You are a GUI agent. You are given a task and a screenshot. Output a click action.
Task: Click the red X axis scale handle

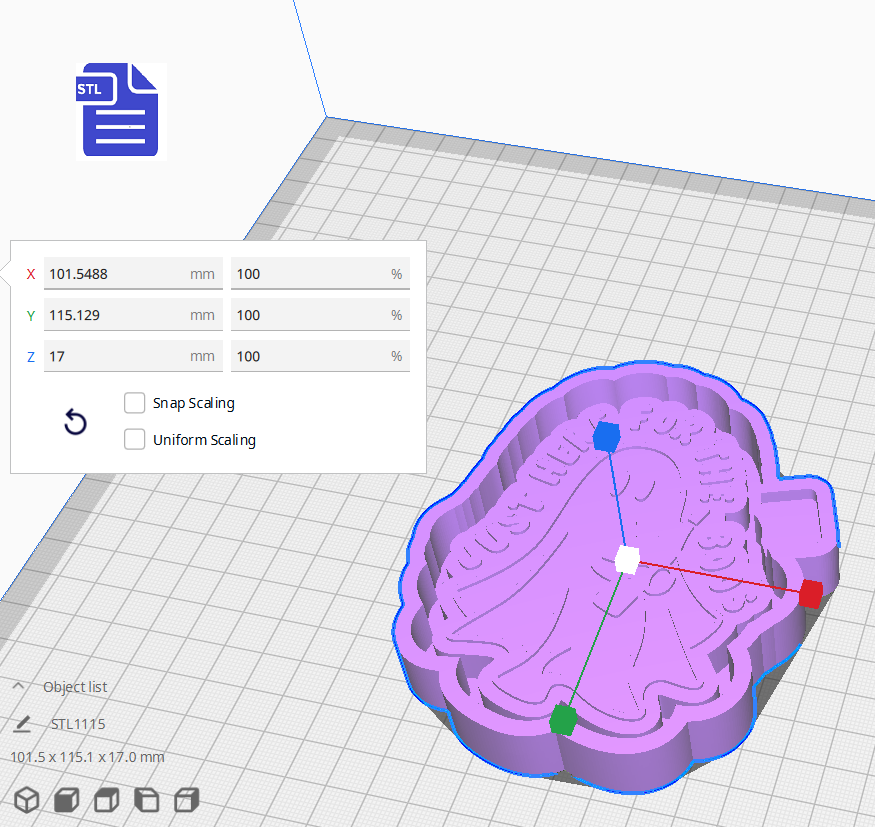click(808, 593)
